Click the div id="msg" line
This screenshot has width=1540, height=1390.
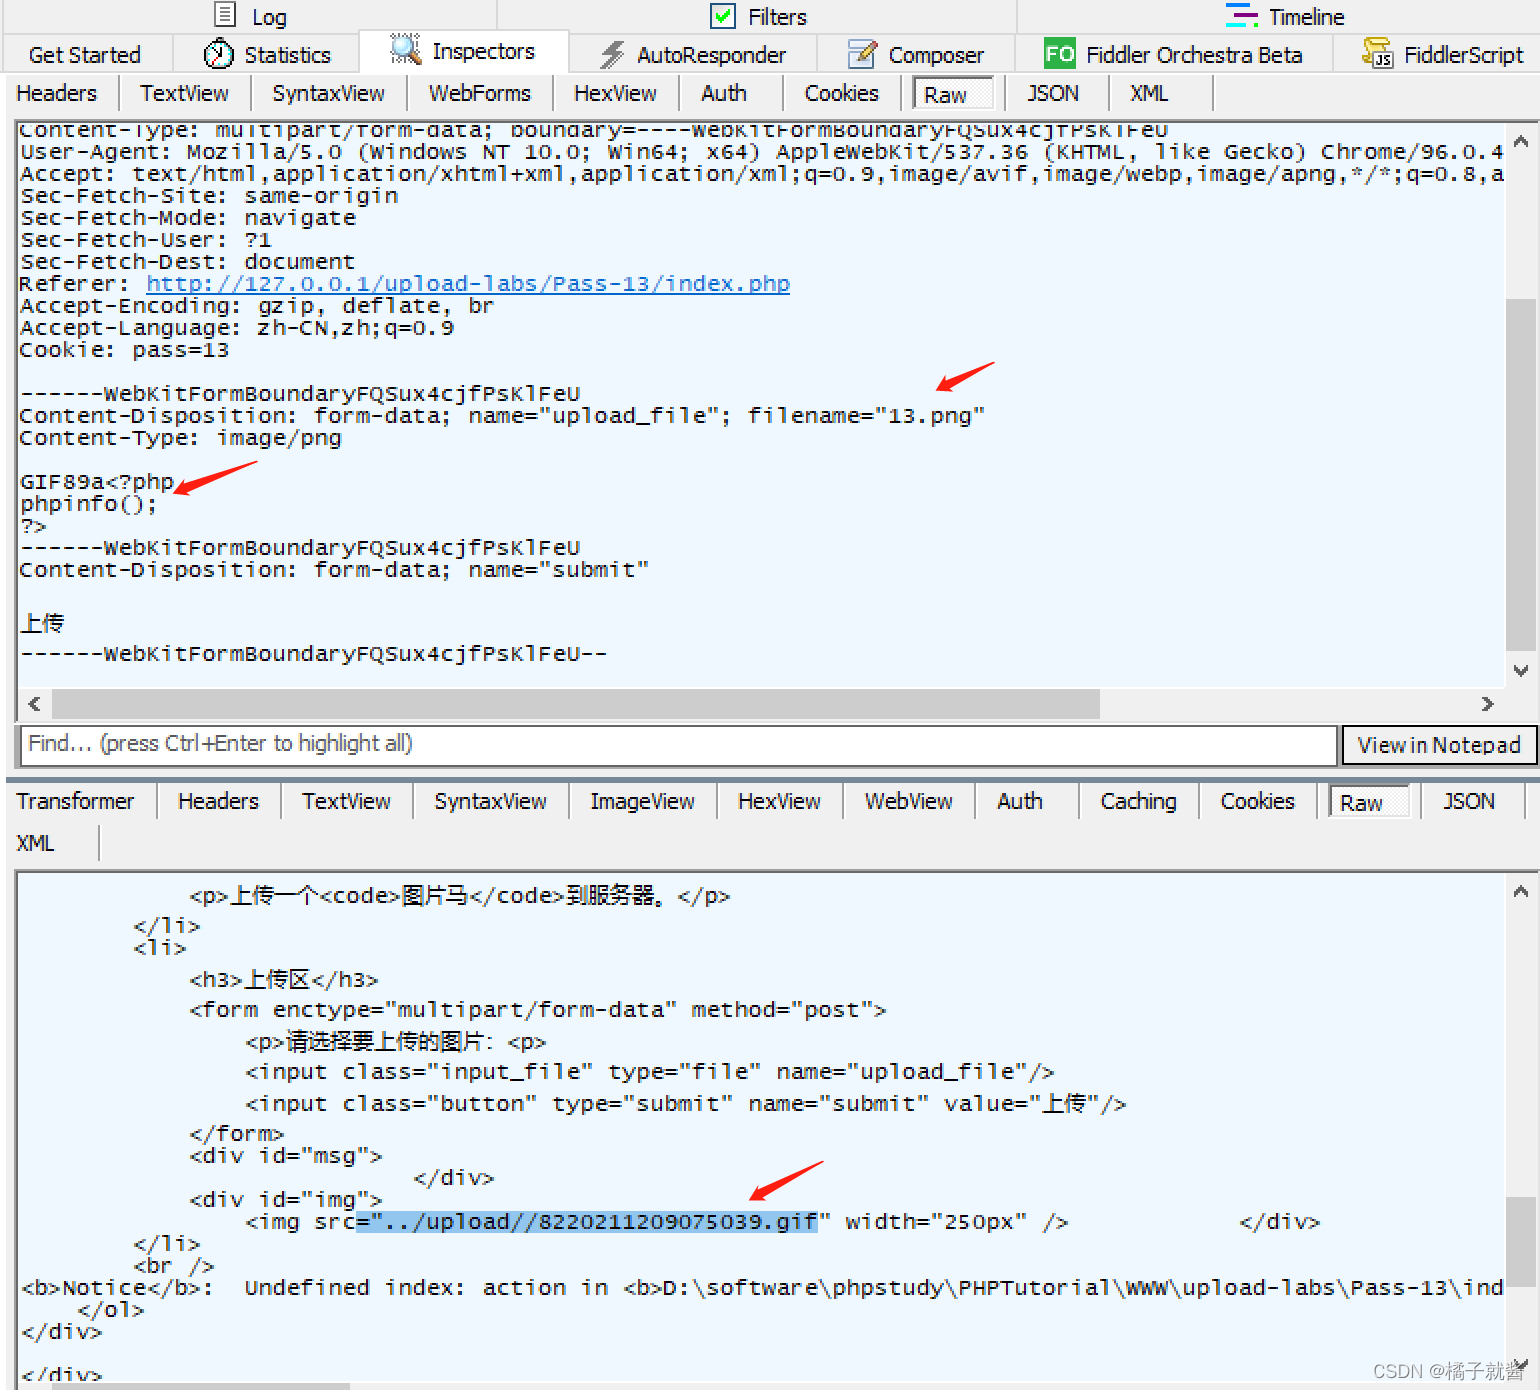pos(286,1156)
